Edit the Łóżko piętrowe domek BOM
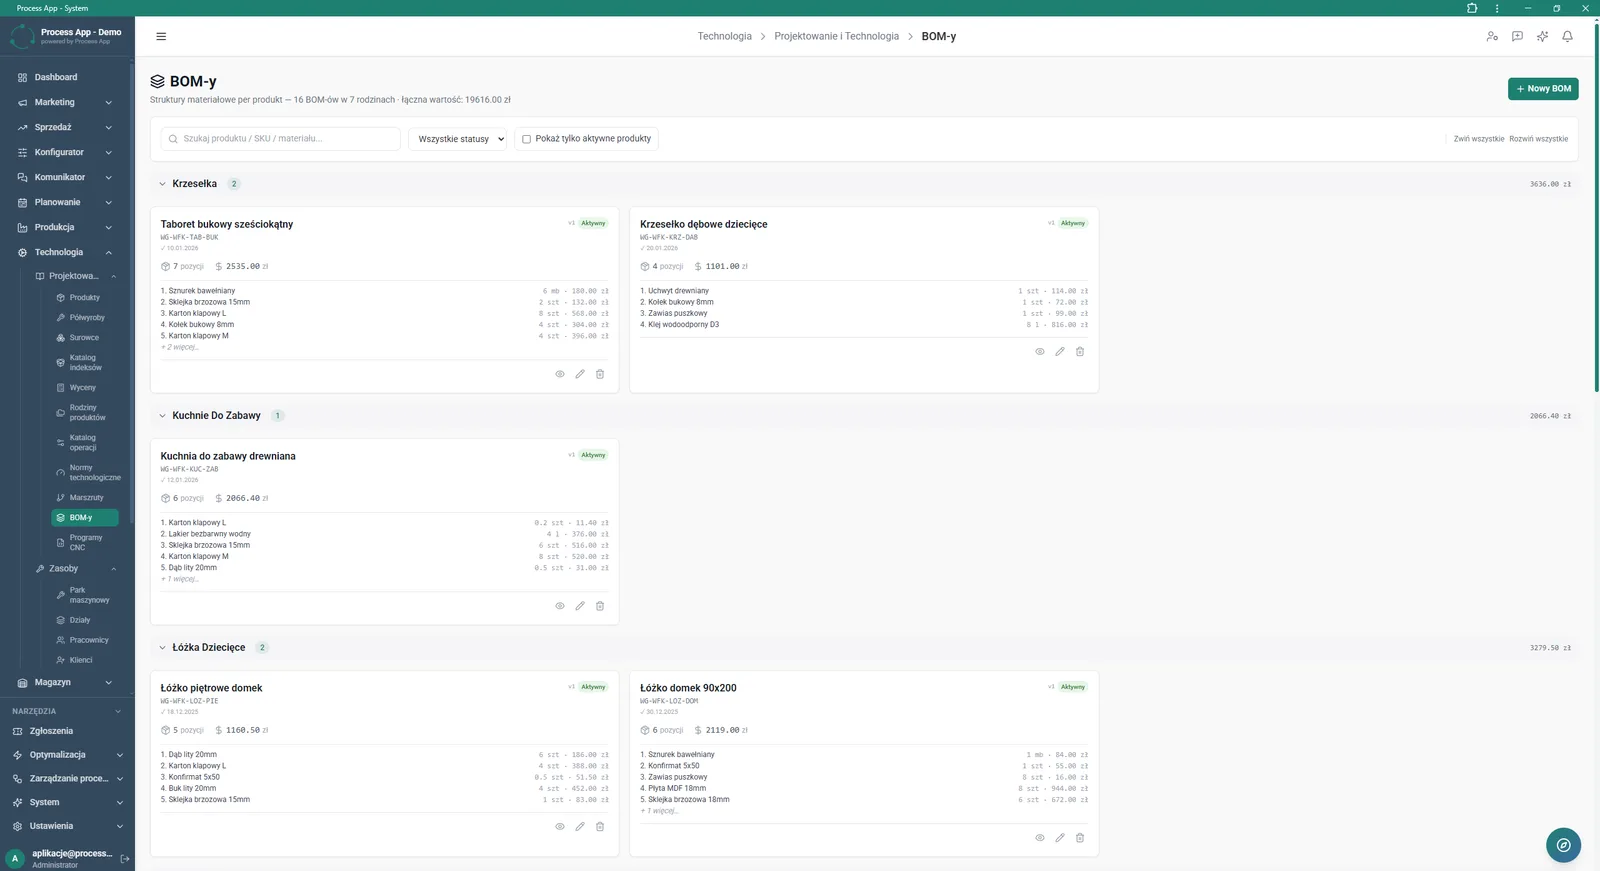1600x871 pixels. (x=580, y=827)
